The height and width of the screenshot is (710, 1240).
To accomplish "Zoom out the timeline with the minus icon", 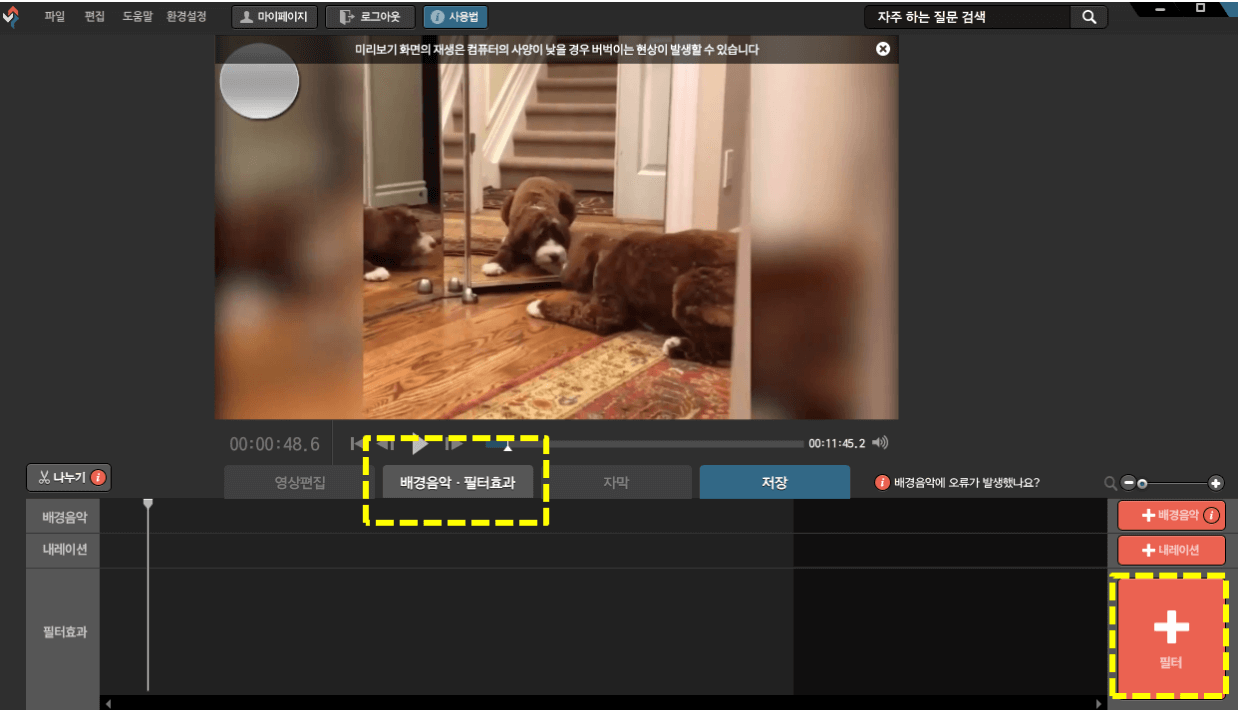I will point(1129,483).
